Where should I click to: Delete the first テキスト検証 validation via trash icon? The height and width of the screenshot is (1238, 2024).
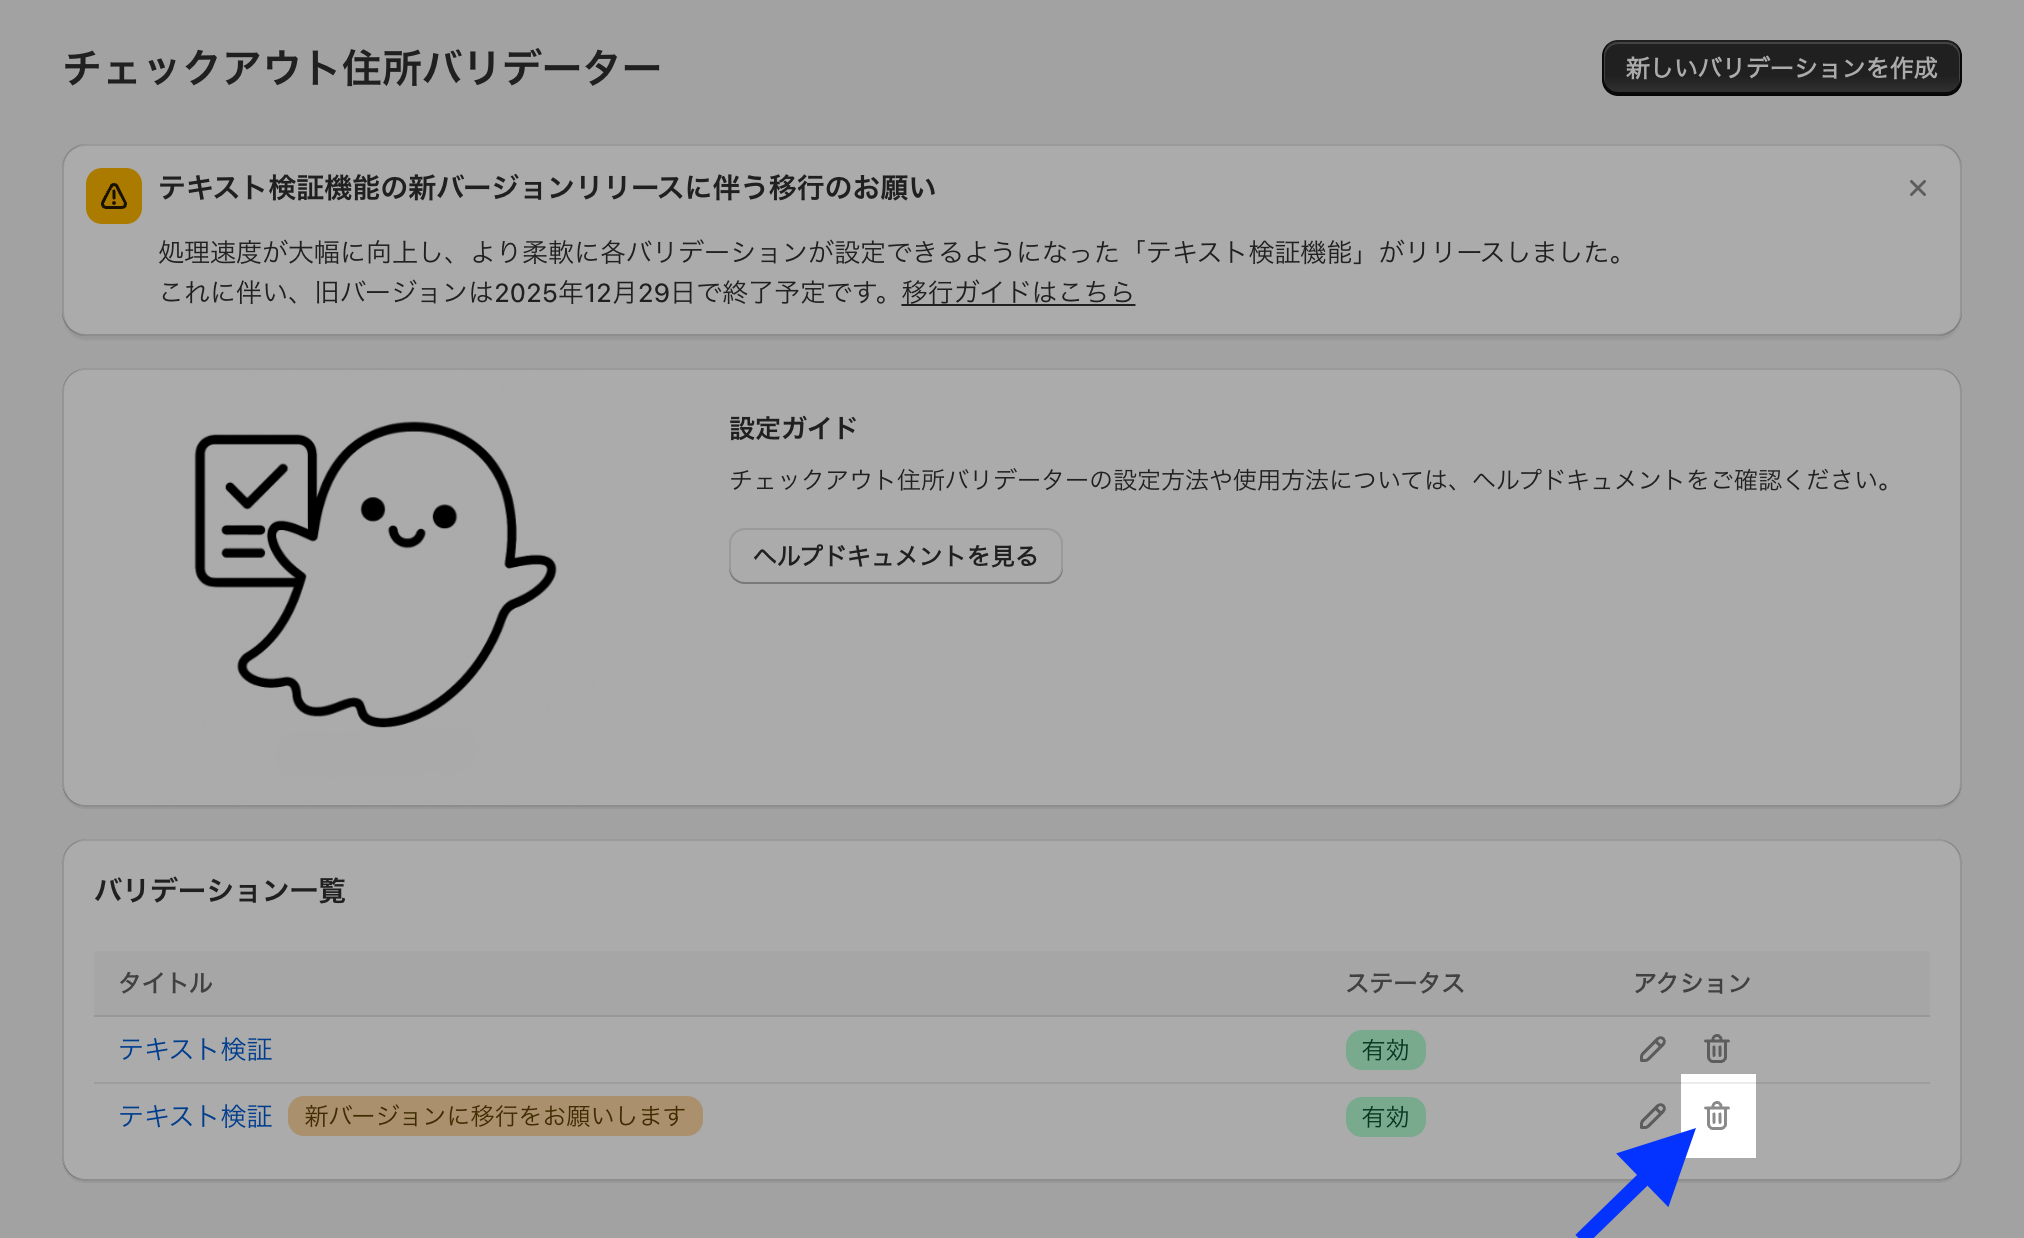tap(1716, 1049)
